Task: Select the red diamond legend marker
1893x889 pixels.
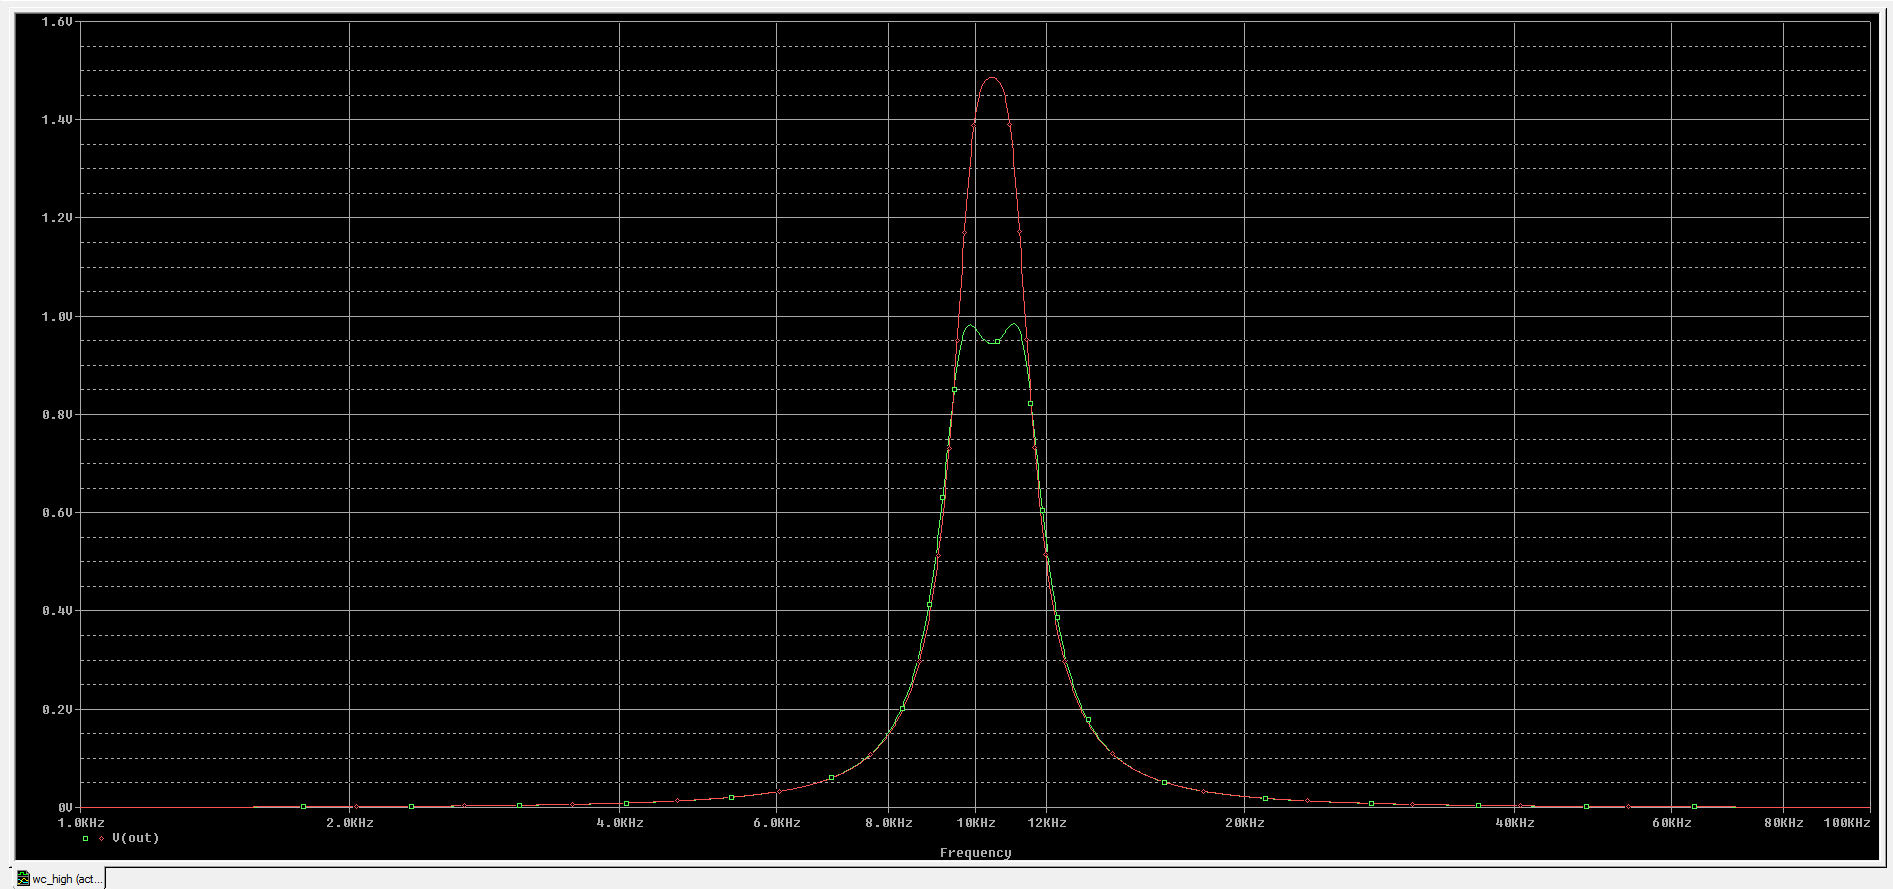Action: coord(102,839)
